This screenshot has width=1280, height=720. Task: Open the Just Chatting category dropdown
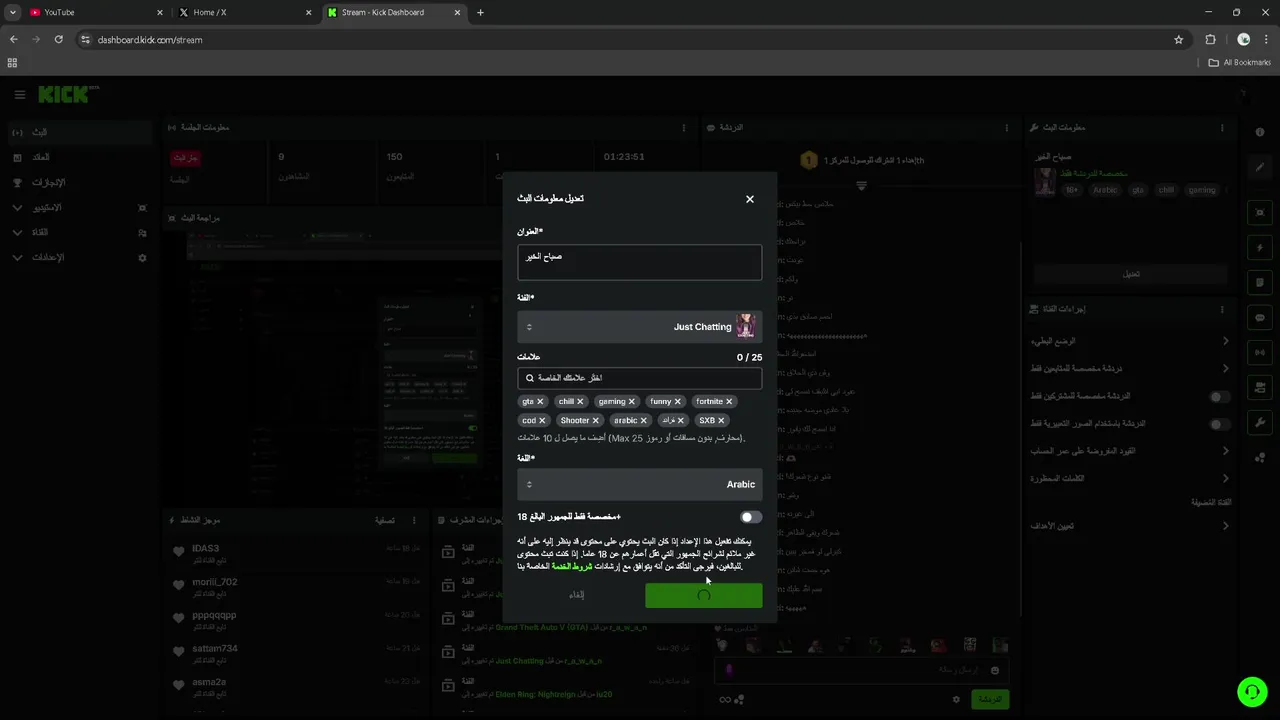640,327
